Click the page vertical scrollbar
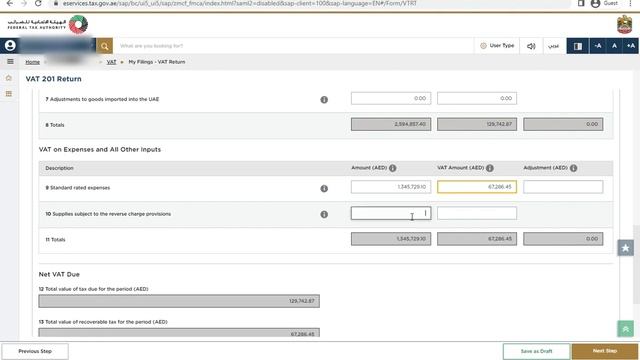 pos(636,264)
